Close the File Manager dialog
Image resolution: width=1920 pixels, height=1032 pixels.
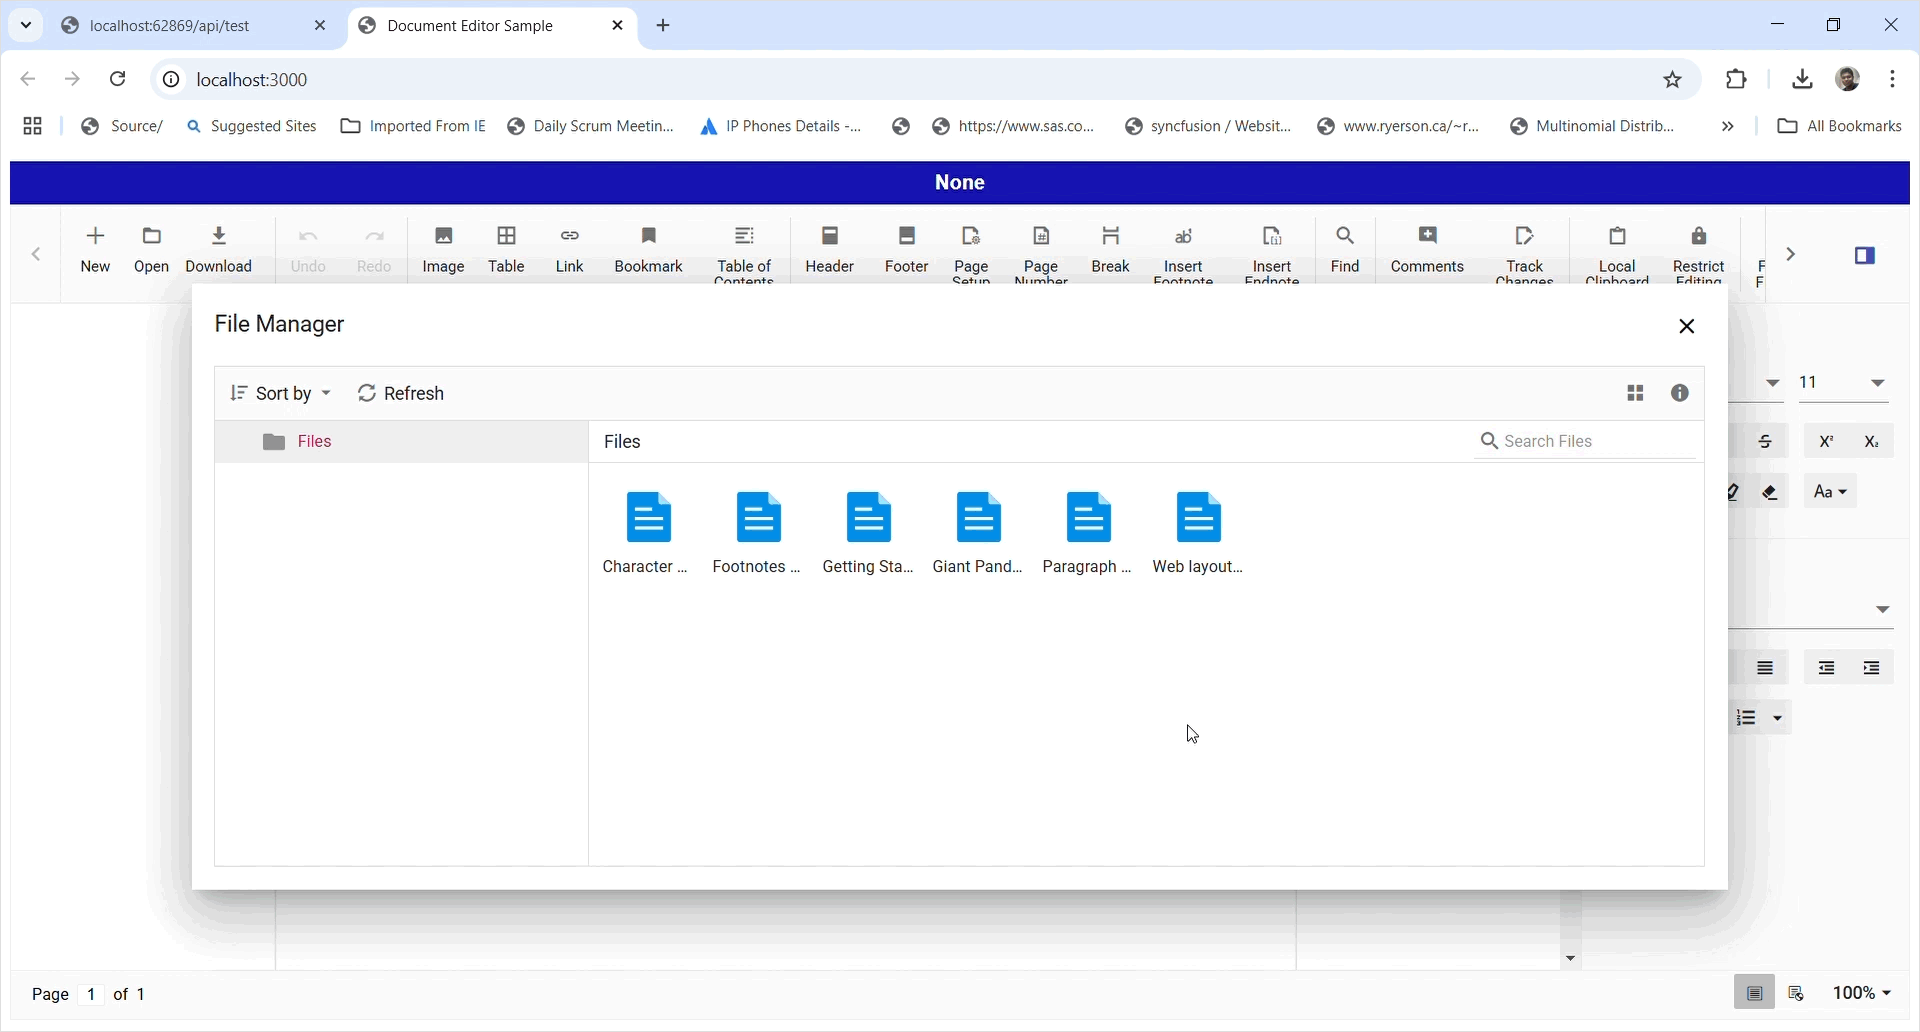[x=1687, y=327]
